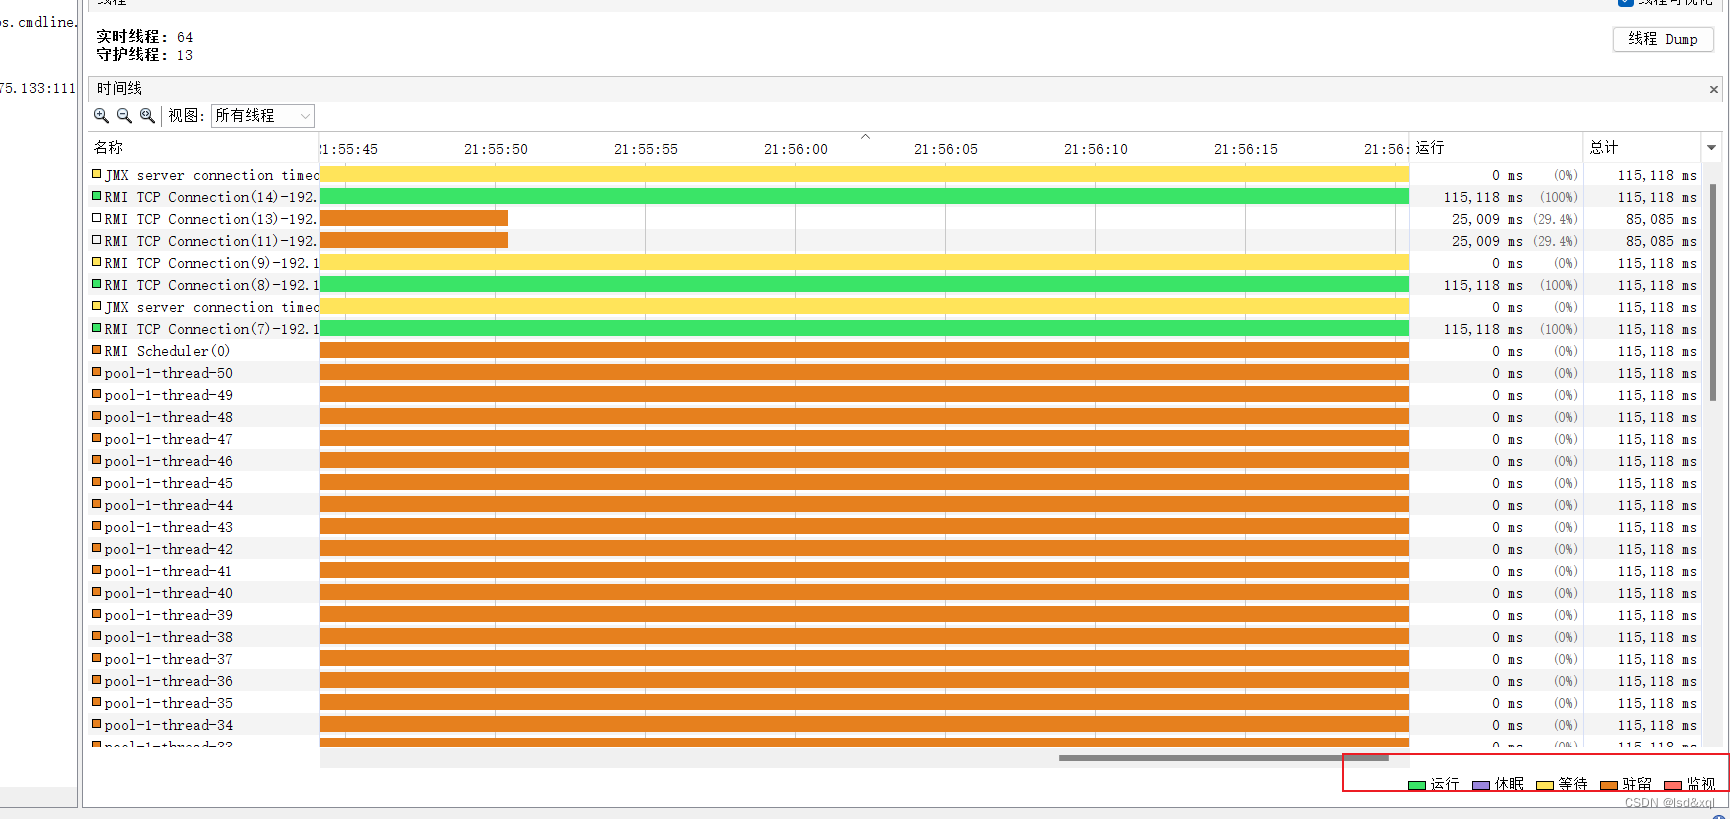Click the red 监视 legend swatch
Viewport: 1730px width, 819px height.
1673,785
